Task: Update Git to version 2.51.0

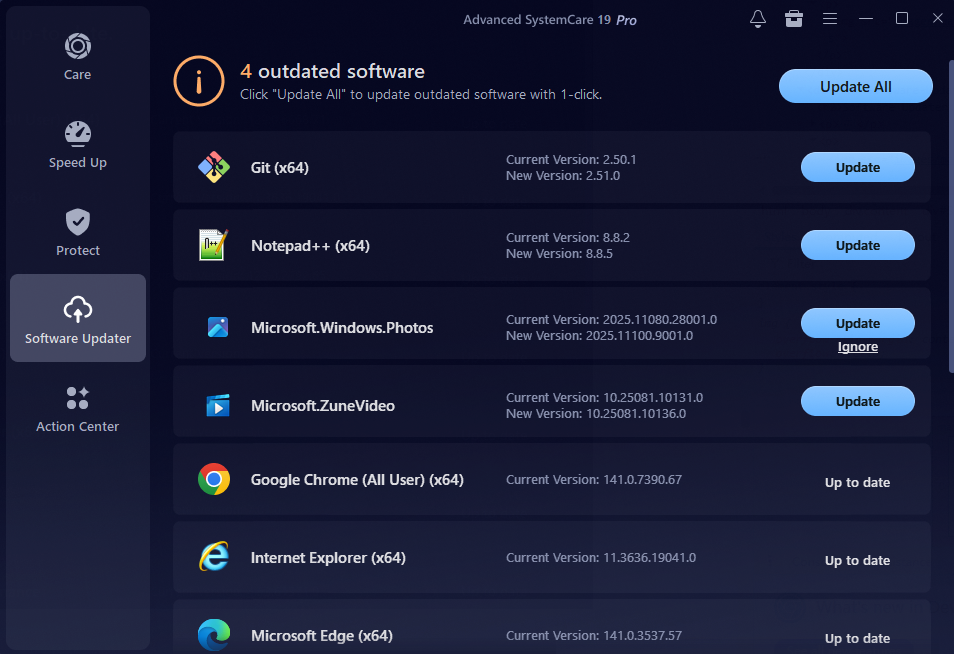Action: point(857,167)
